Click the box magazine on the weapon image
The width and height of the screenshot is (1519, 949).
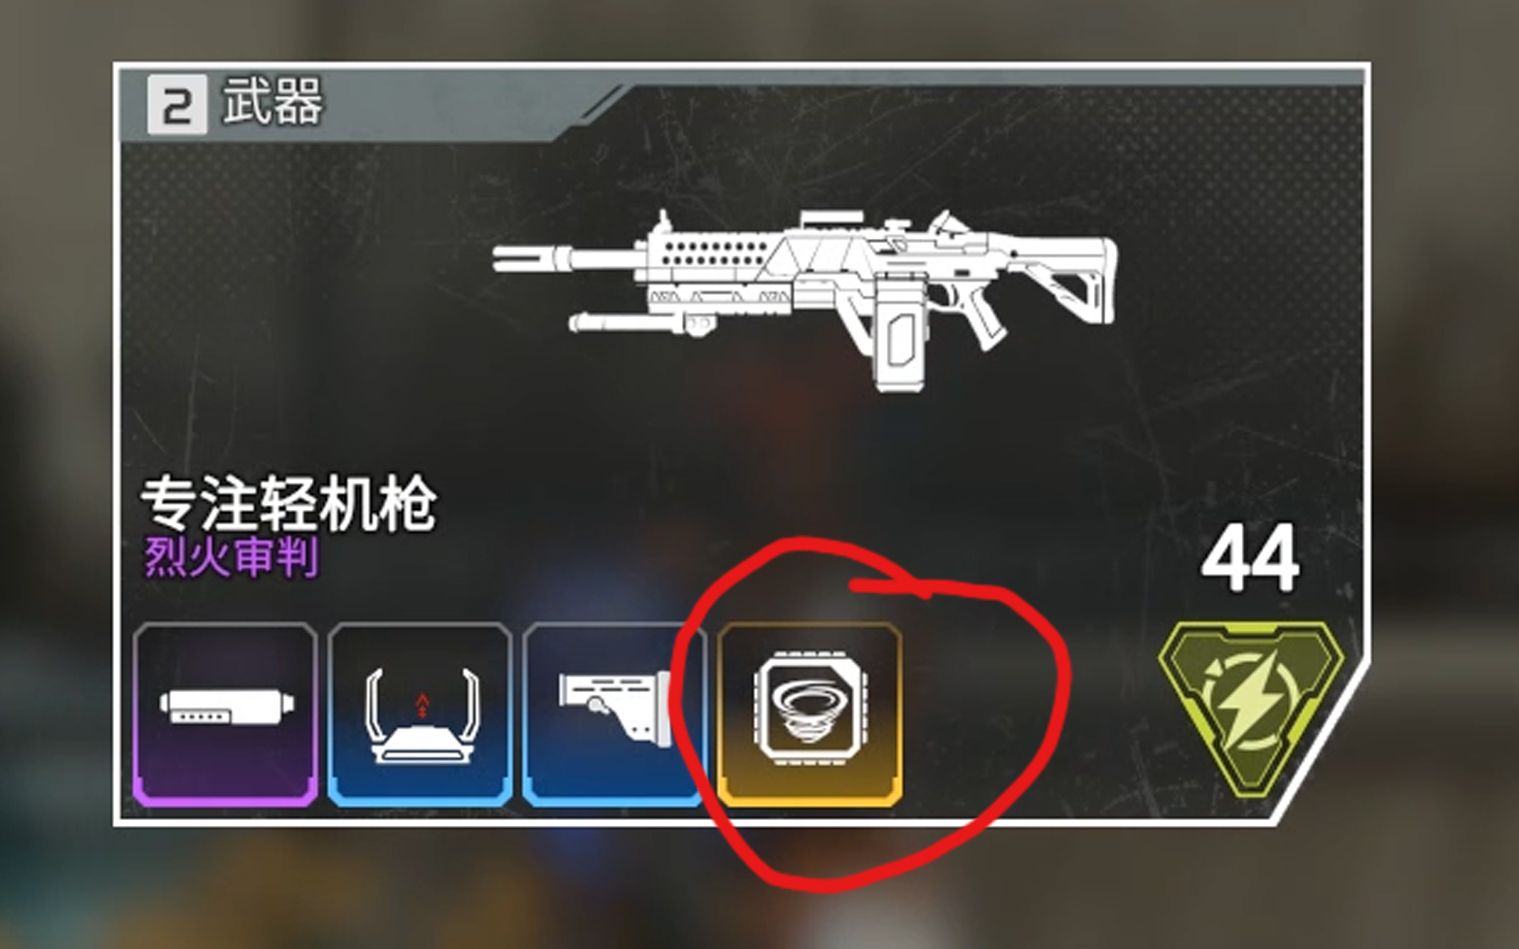coord(902,335)
